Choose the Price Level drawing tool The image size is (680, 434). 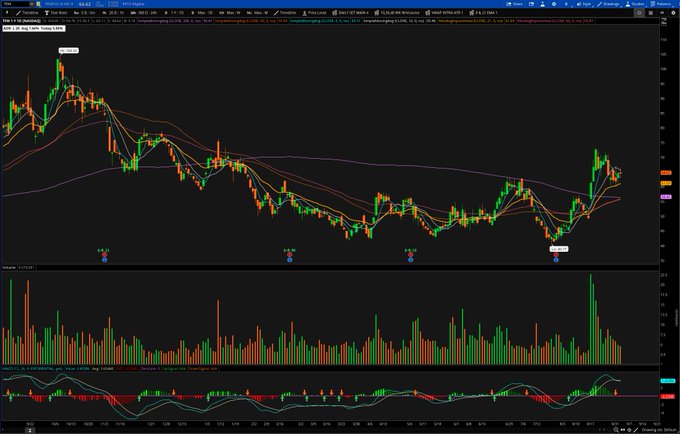(x=314, y=13)
